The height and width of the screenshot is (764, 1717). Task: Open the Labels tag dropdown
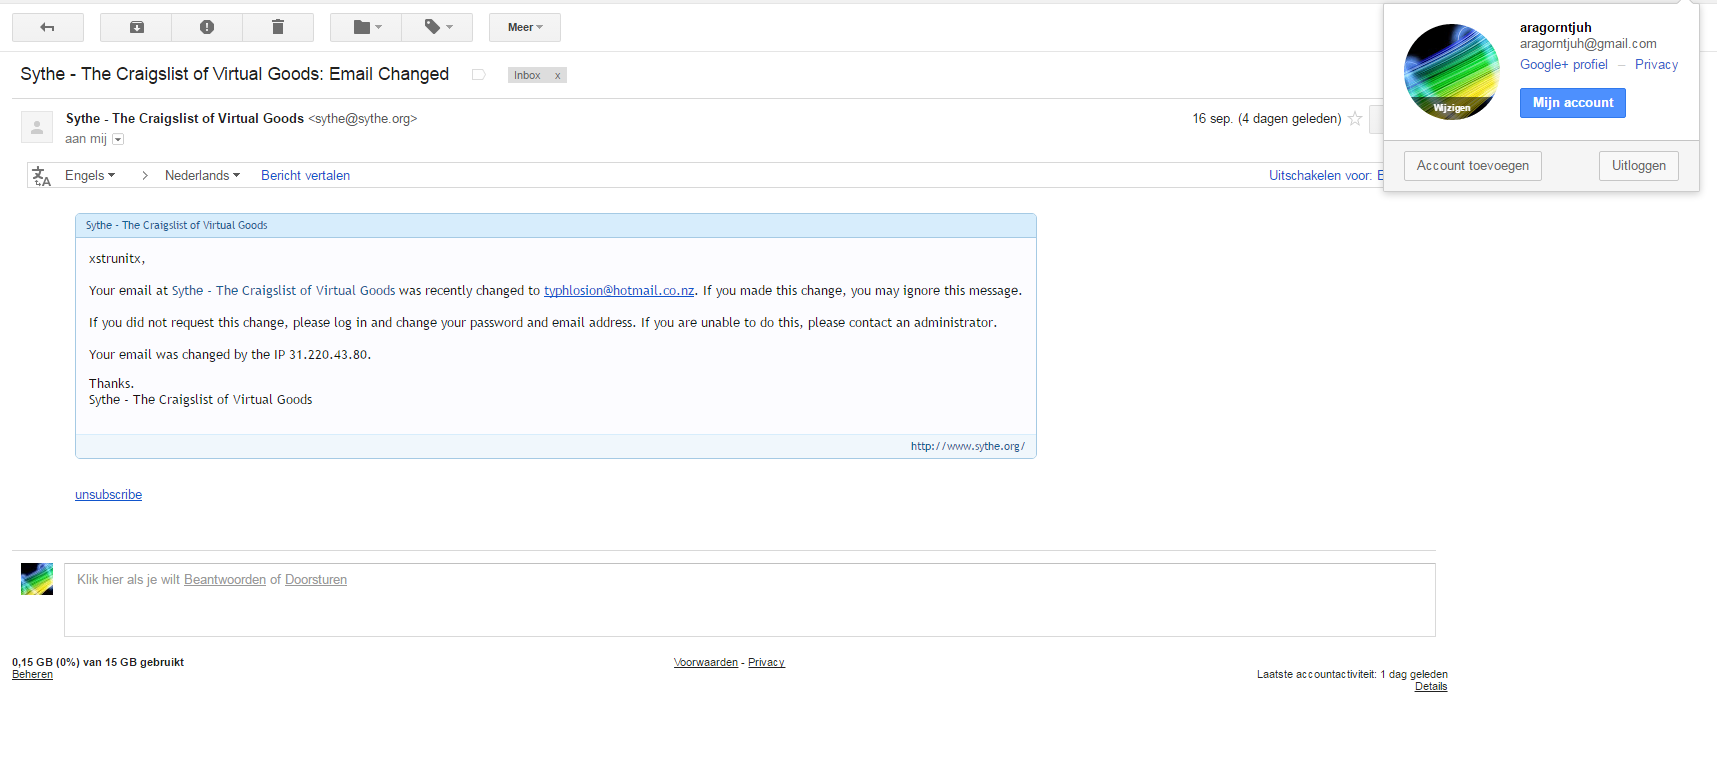437,27
